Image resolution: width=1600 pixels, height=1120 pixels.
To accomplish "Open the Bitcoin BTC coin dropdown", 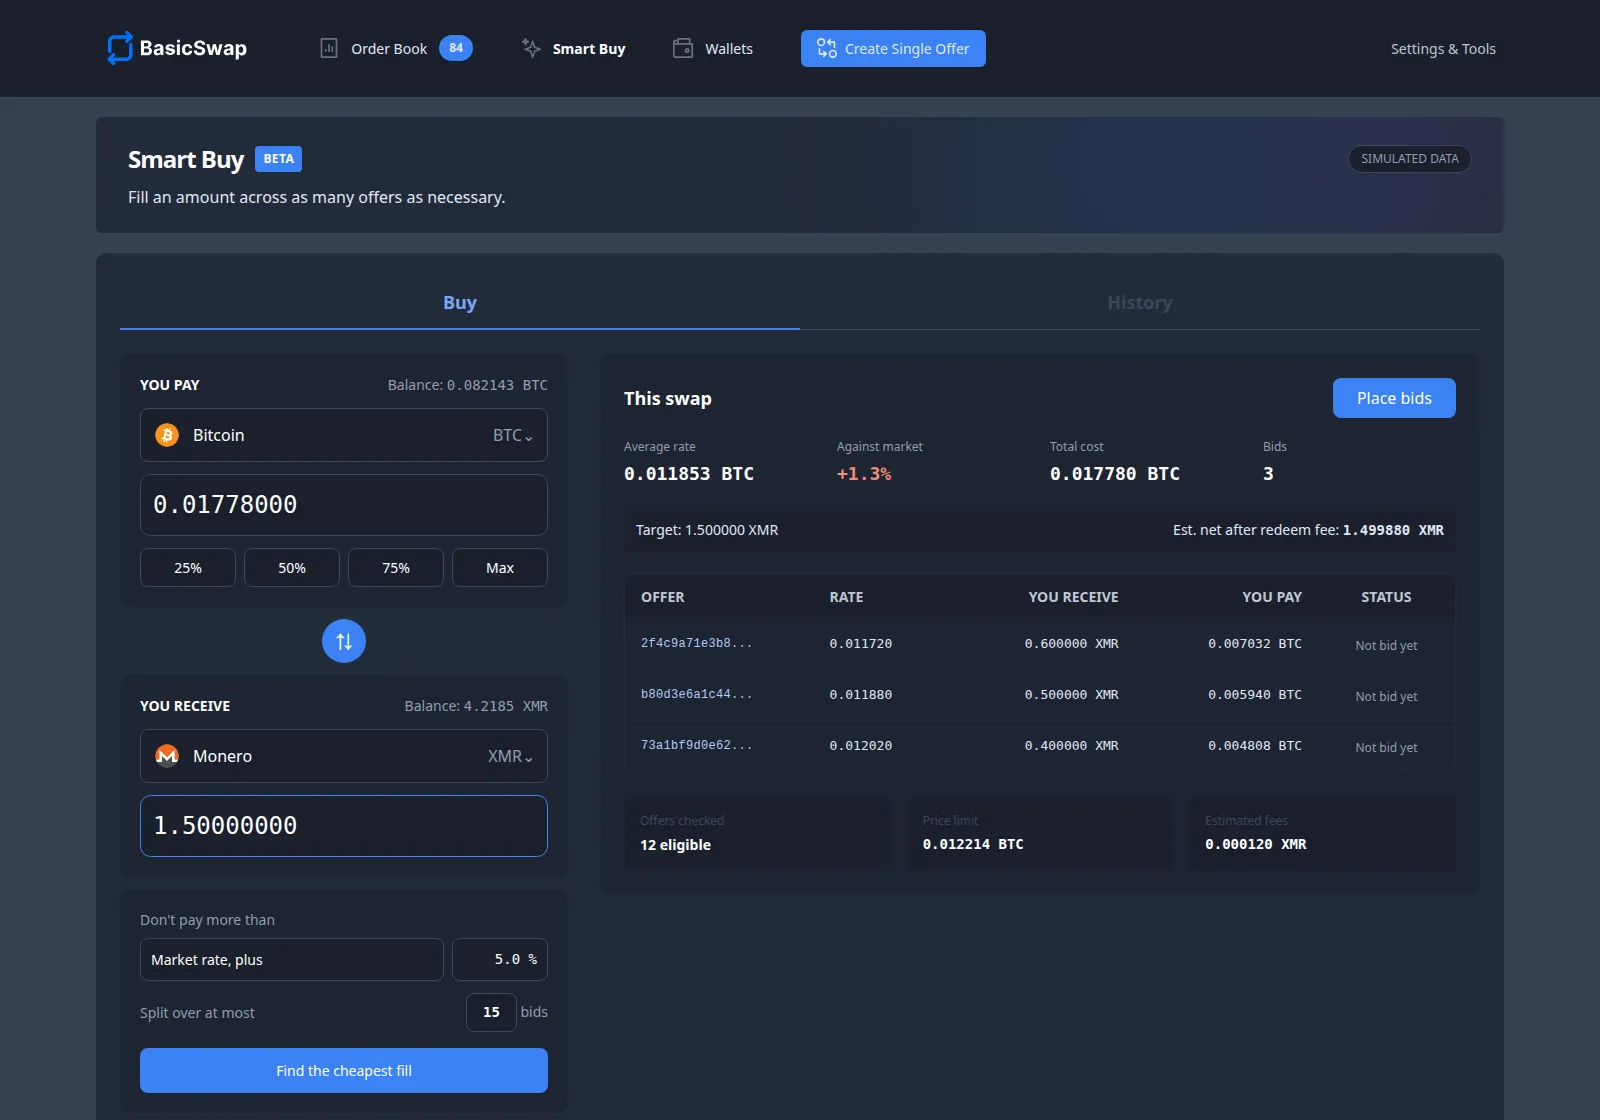I will pos(344,435).
